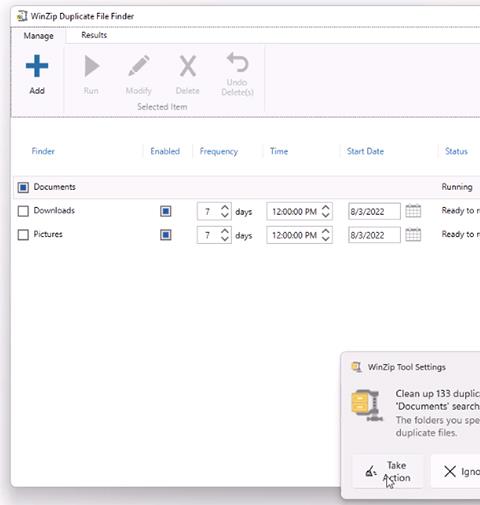480x505 pixels.
Task: Switch to the Results tab
Action: 94,35
